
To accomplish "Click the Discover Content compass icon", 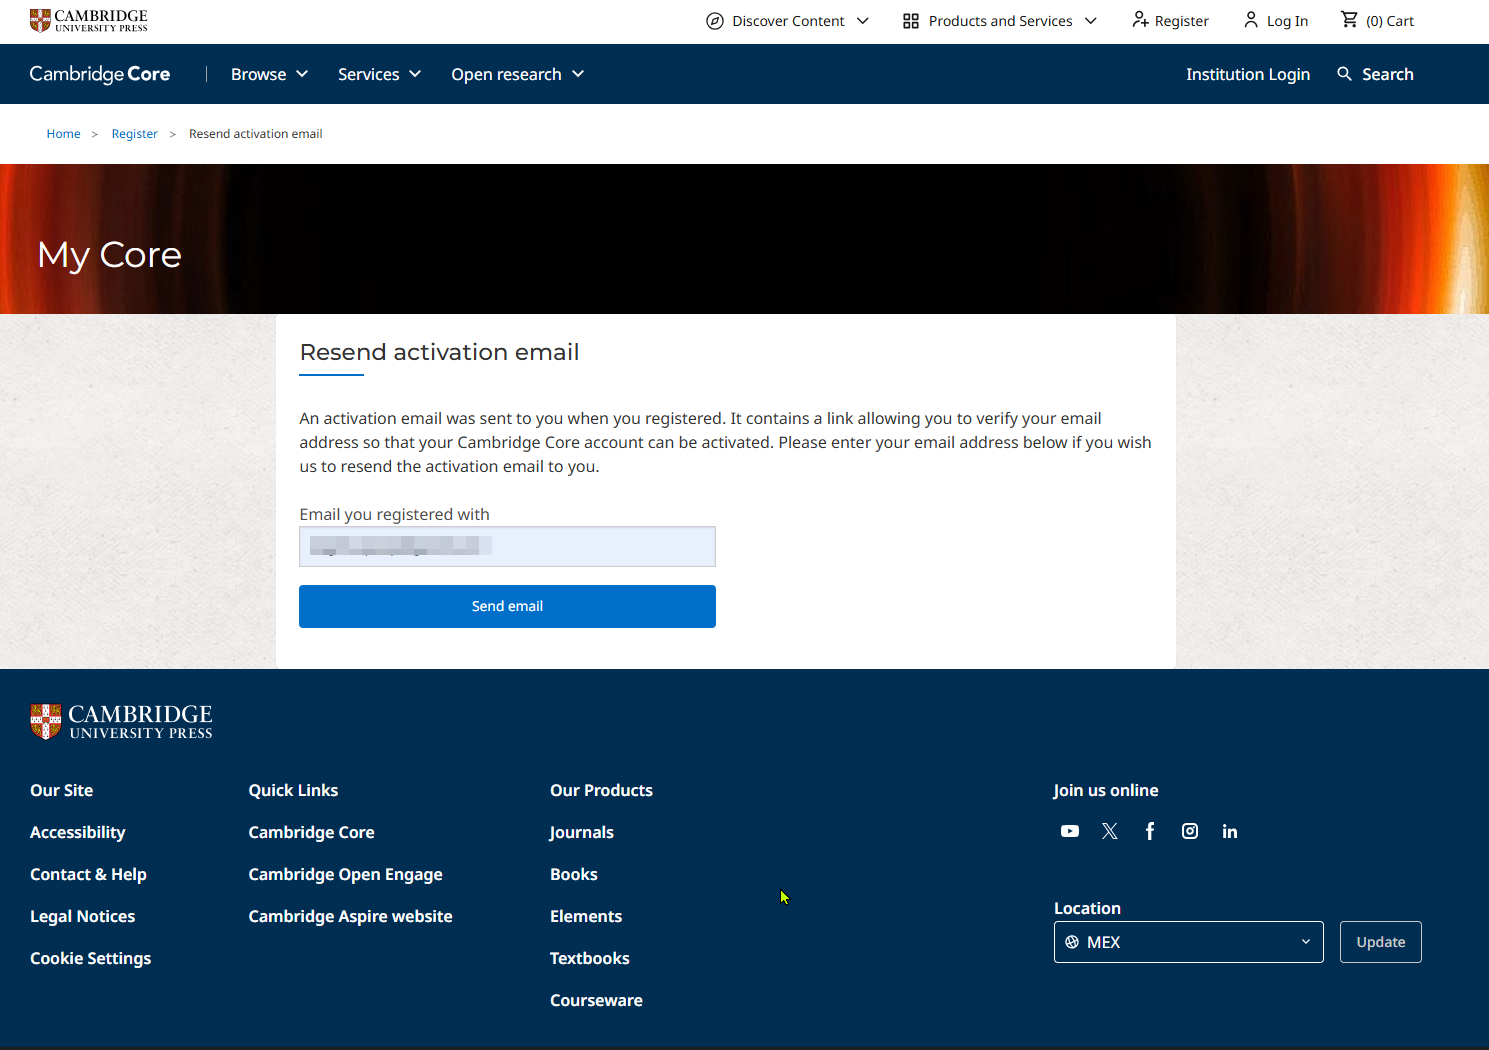I will pos(715,21).
